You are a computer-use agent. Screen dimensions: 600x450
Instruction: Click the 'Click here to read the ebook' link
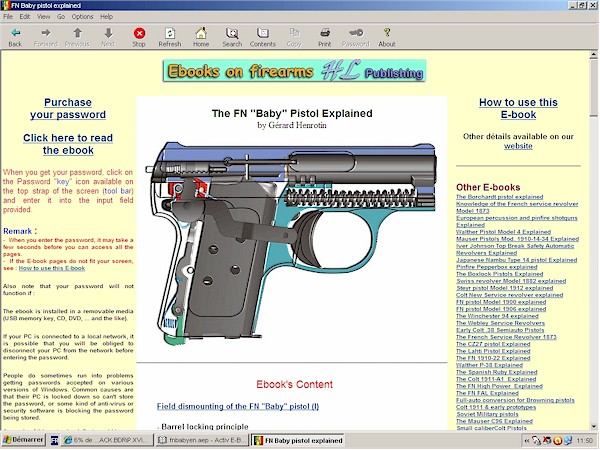(68, 144)
